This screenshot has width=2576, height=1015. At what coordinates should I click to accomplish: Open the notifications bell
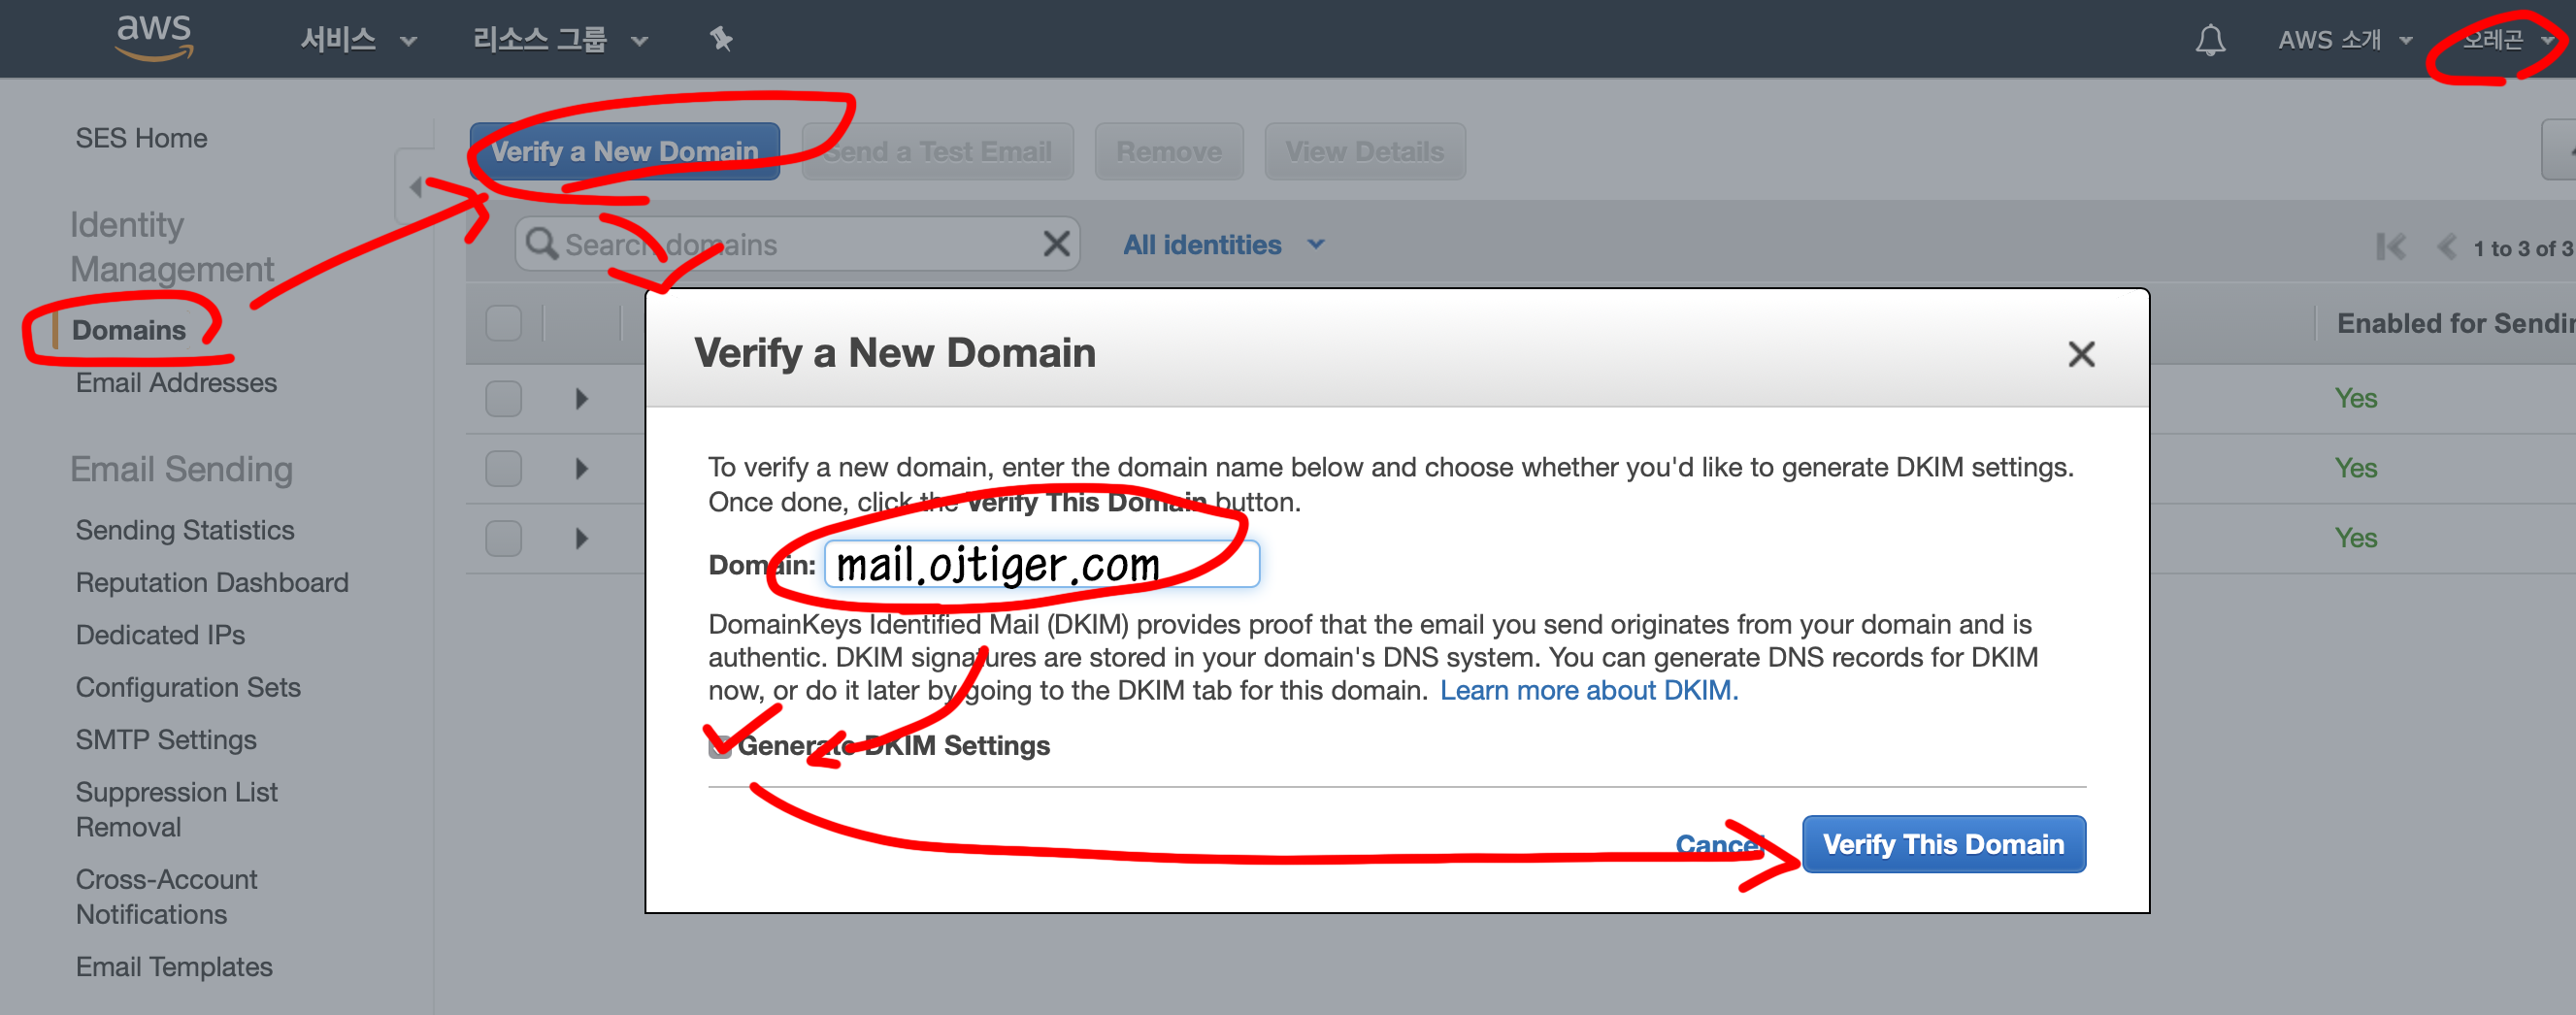click(x=2210, y=40)
